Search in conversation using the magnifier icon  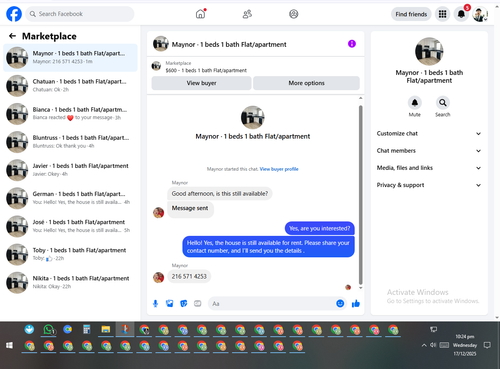coord(443,103)
